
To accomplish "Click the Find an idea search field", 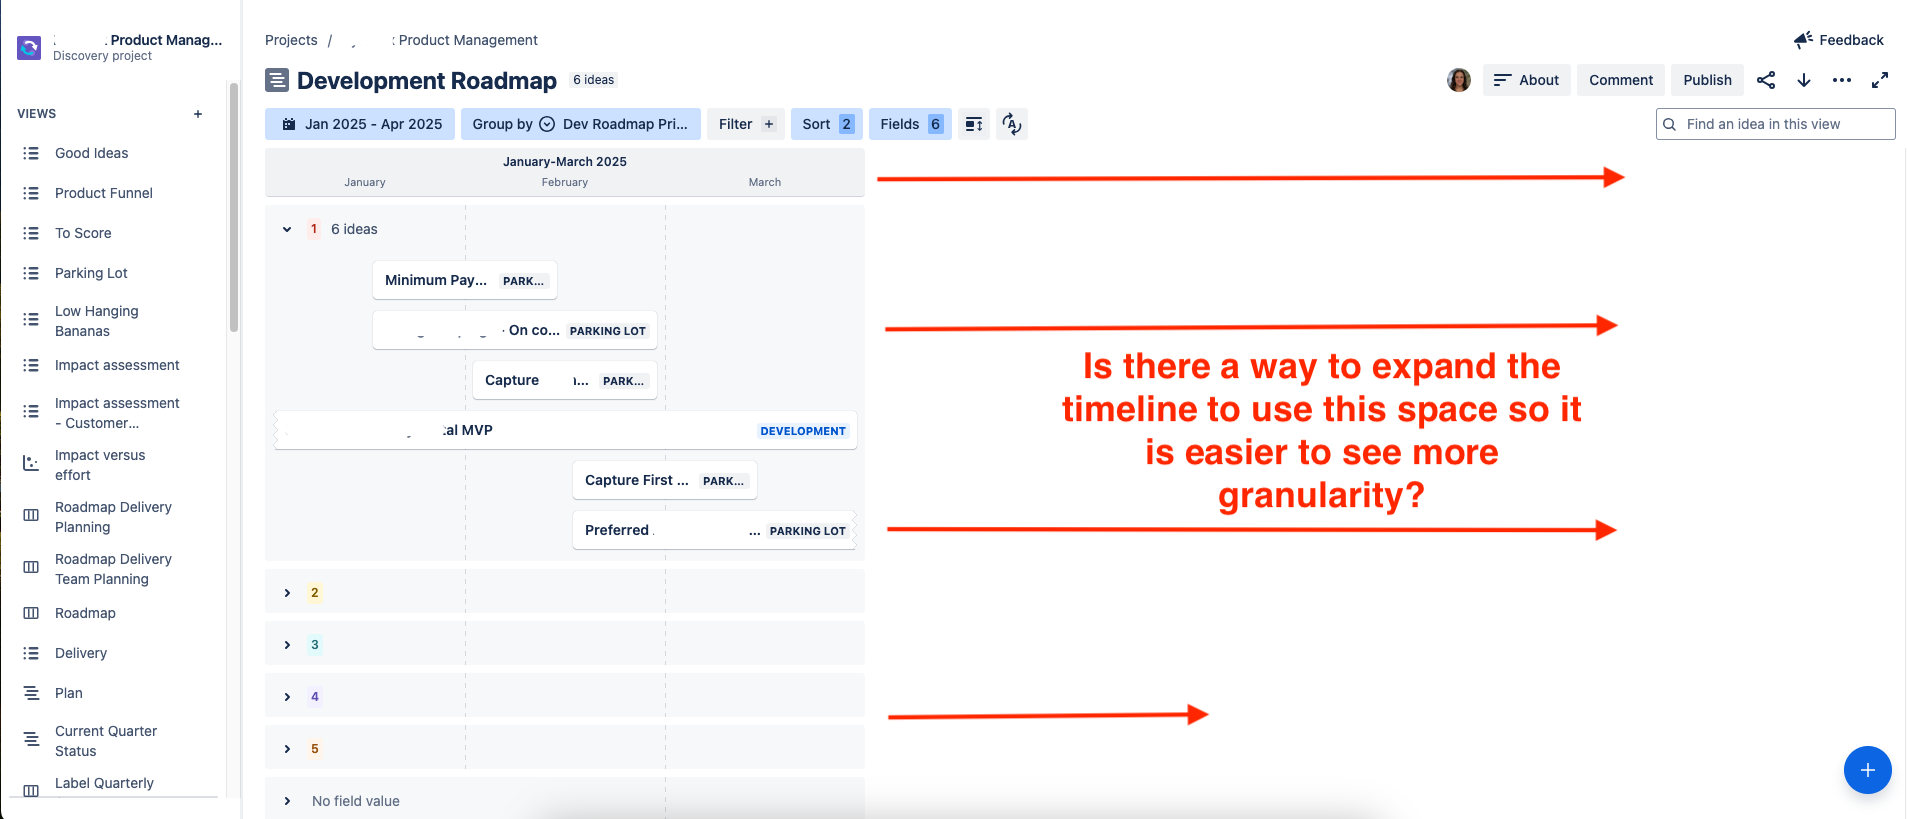I will pyautogui.click(x=1776, y=124).
